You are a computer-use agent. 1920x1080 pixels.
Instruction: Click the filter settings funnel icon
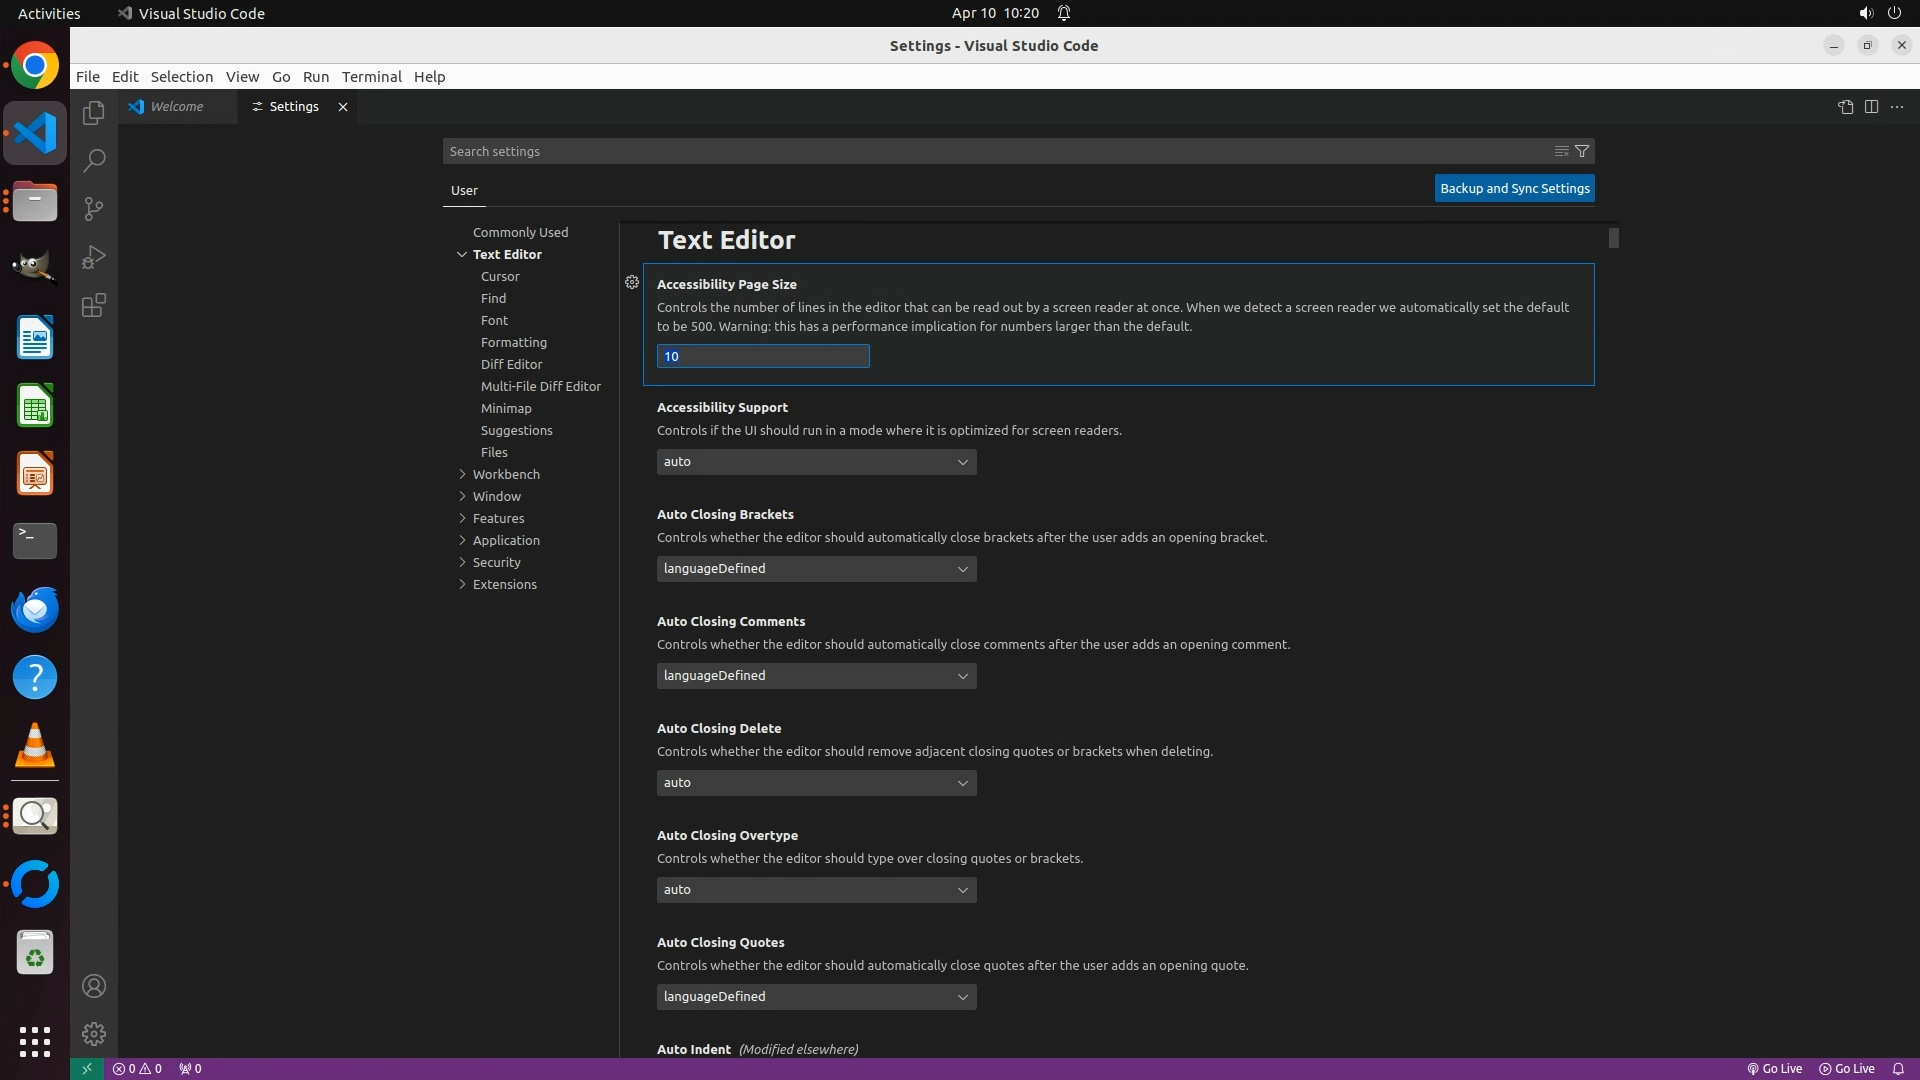point(1582,151)
